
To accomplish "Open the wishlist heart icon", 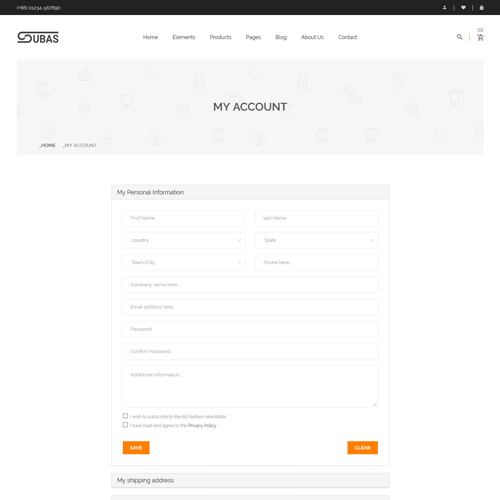I will [x=463, y=7].
